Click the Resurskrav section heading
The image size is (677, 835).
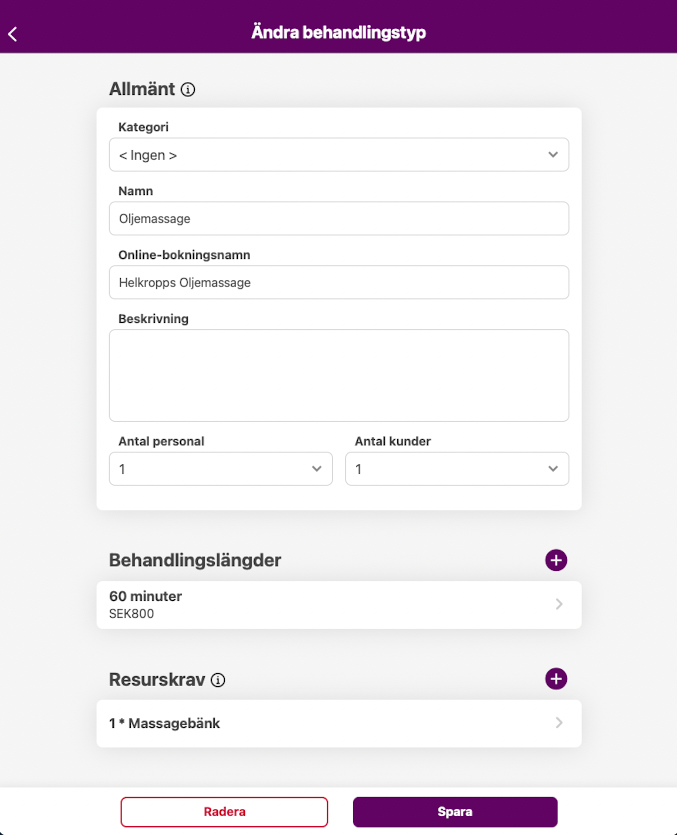157,680
